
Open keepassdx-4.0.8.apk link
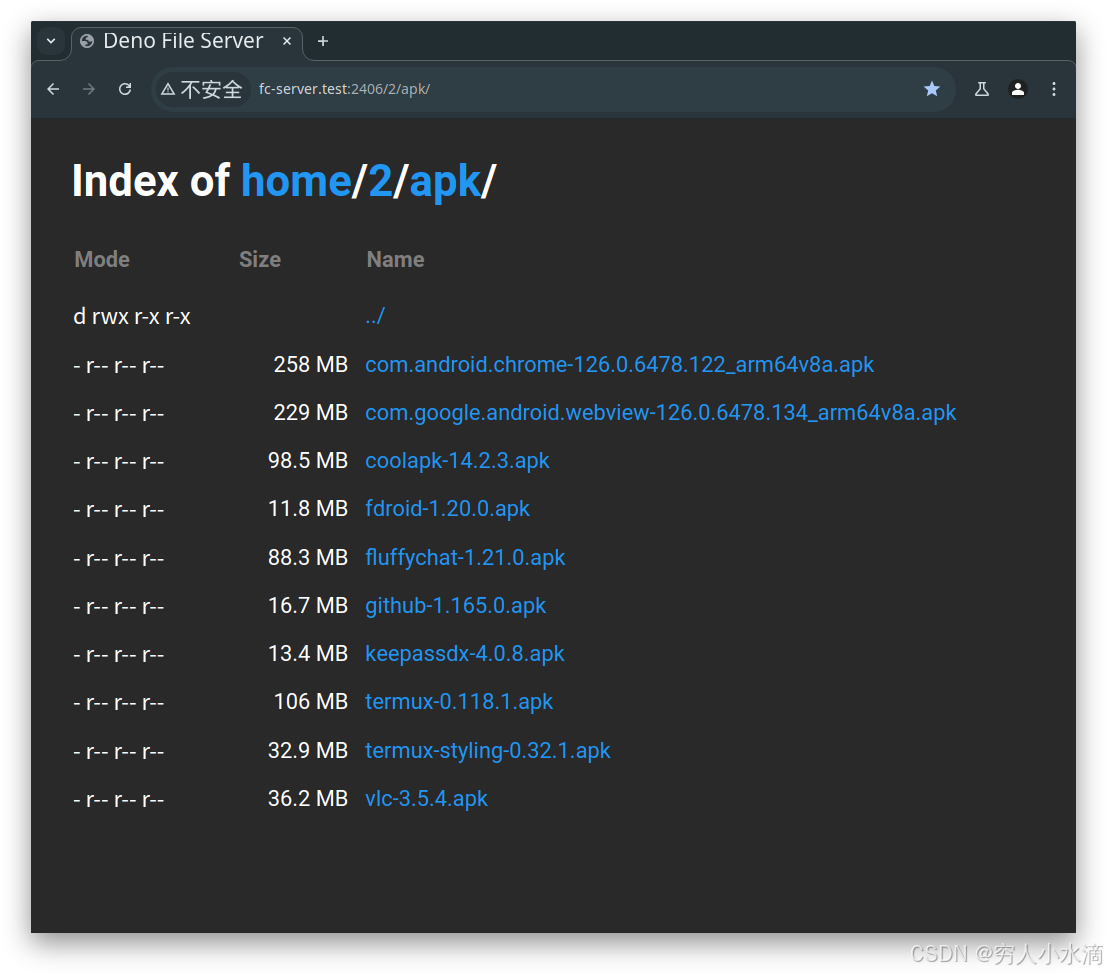click(x=465, y=654)
